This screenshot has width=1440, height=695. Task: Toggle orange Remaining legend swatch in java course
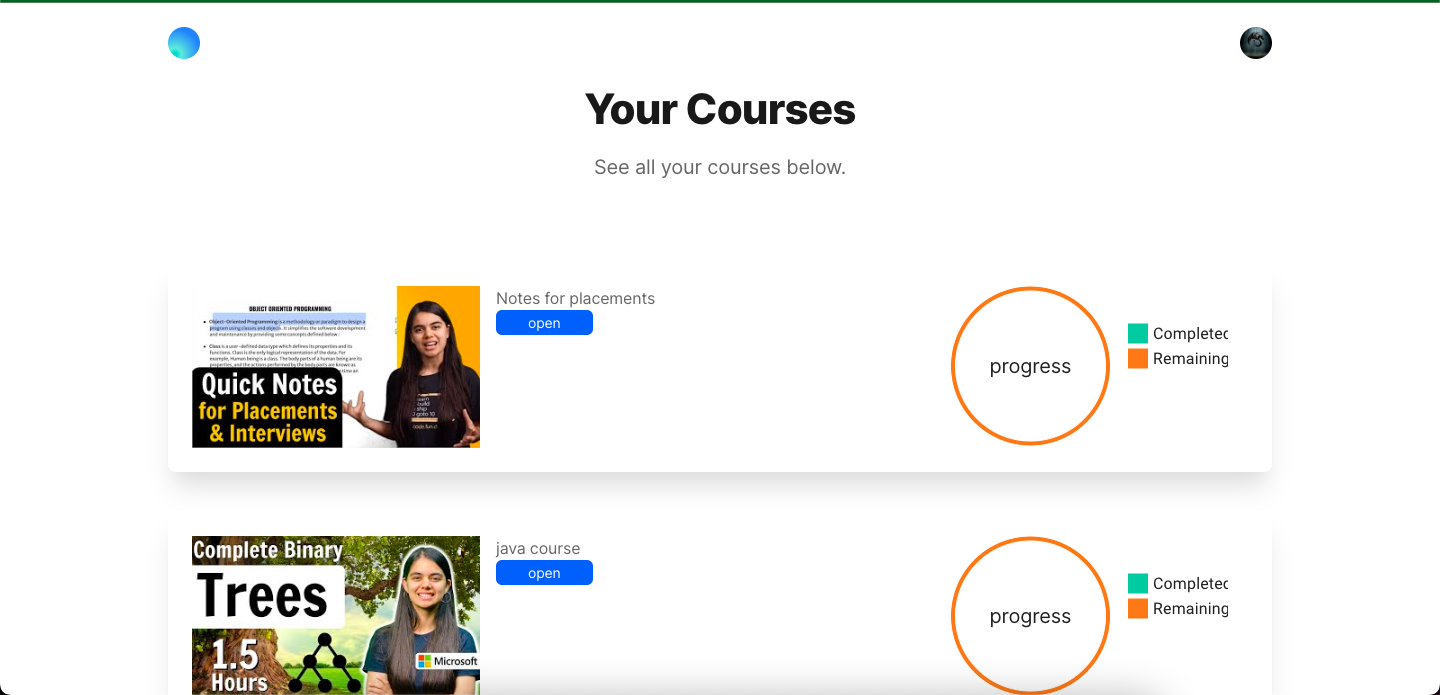(x=1138, y=608)
